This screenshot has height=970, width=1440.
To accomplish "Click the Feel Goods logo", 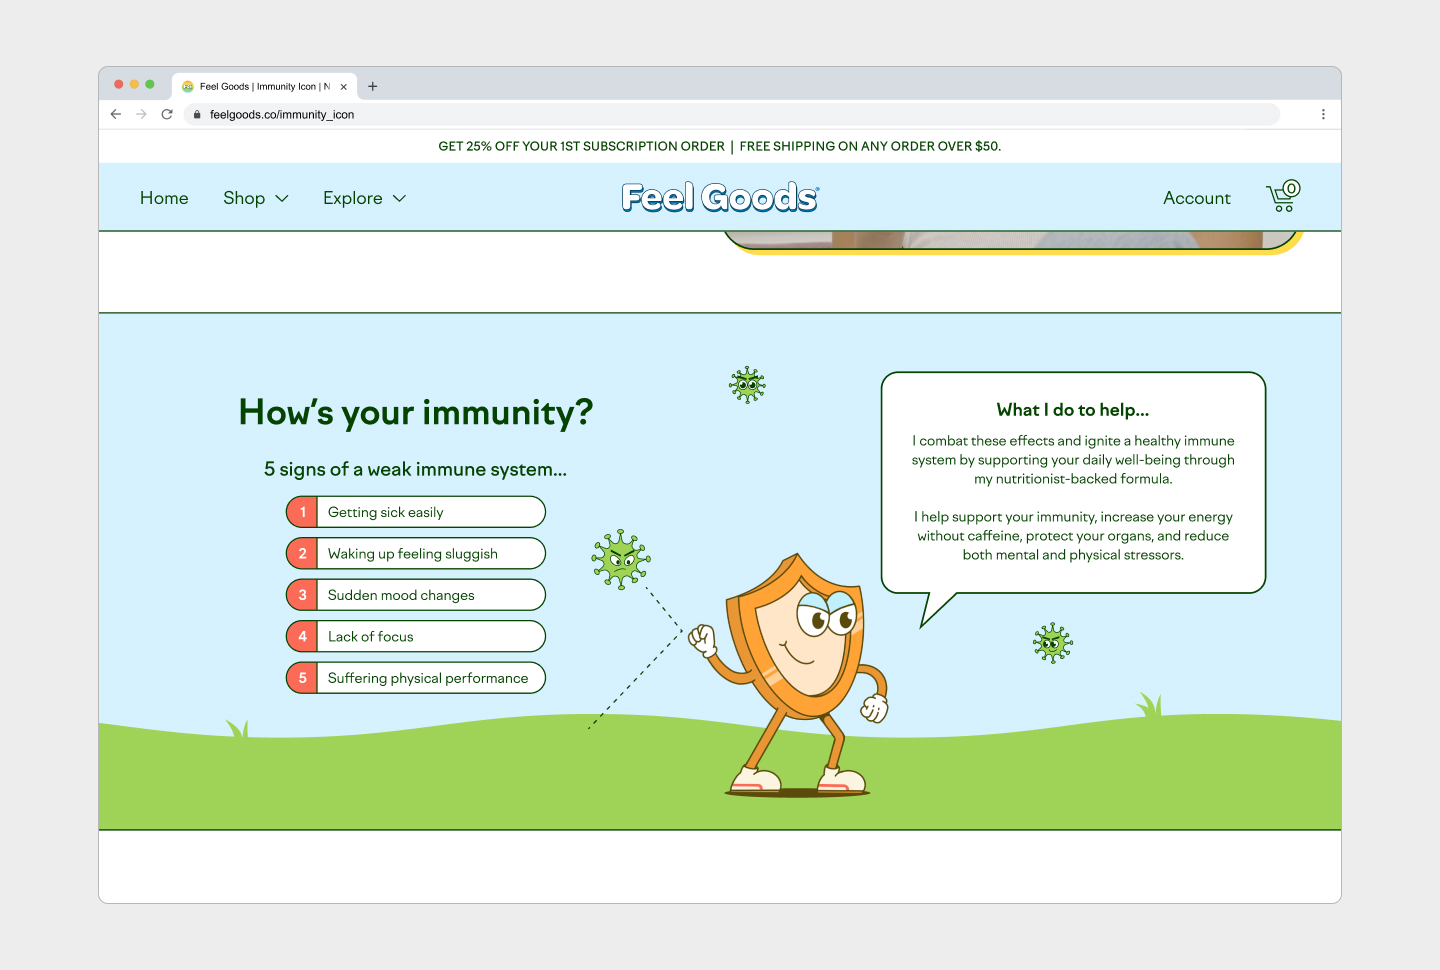I will pos(720,197).
